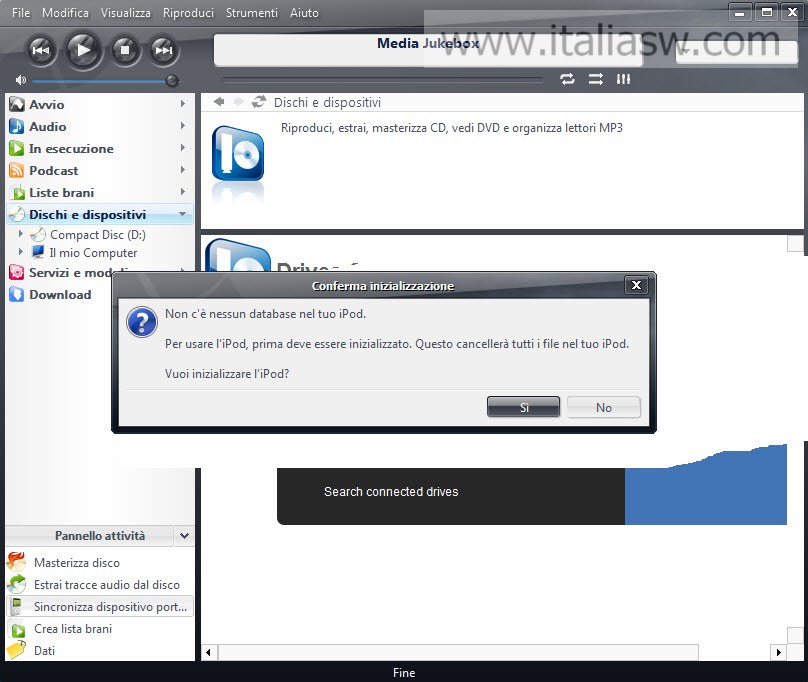The height and width of the screenshot is (682, 808).
Task: Click horizontal scrollbar left arrow
Action: [x=208, y=652]
